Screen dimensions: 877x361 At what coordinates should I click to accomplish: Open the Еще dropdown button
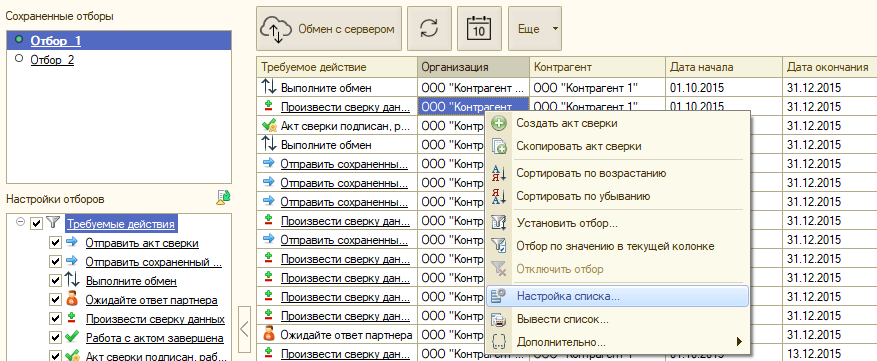pos(535,29)
